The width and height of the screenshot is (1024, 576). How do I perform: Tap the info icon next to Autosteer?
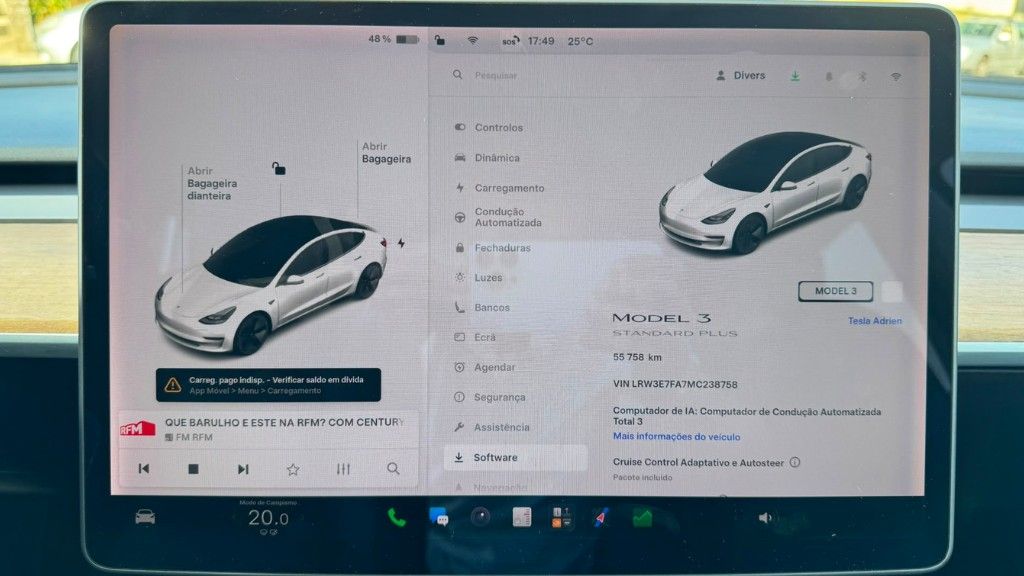coord(795,462)
